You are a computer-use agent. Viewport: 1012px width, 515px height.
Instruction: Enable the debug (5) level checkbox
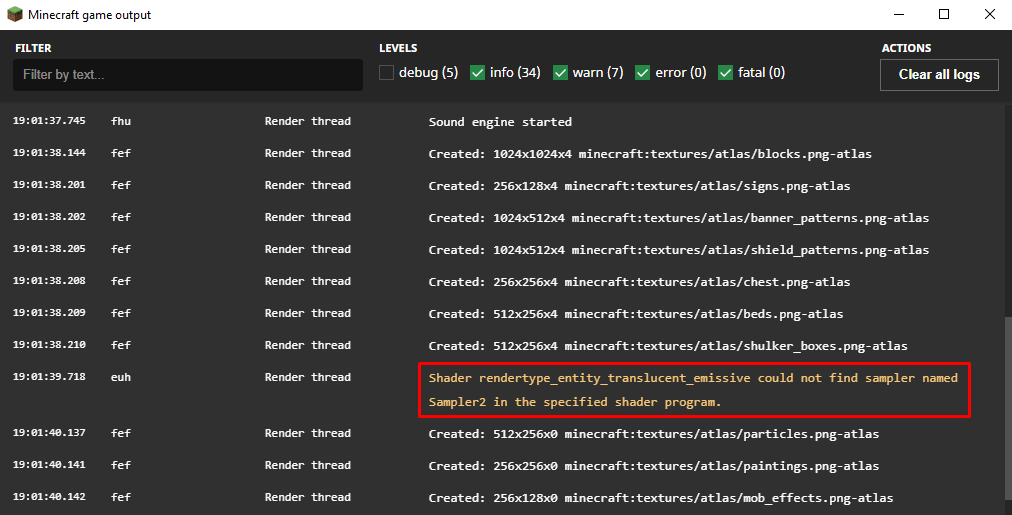pyautogui.click(x=387, y=73)
